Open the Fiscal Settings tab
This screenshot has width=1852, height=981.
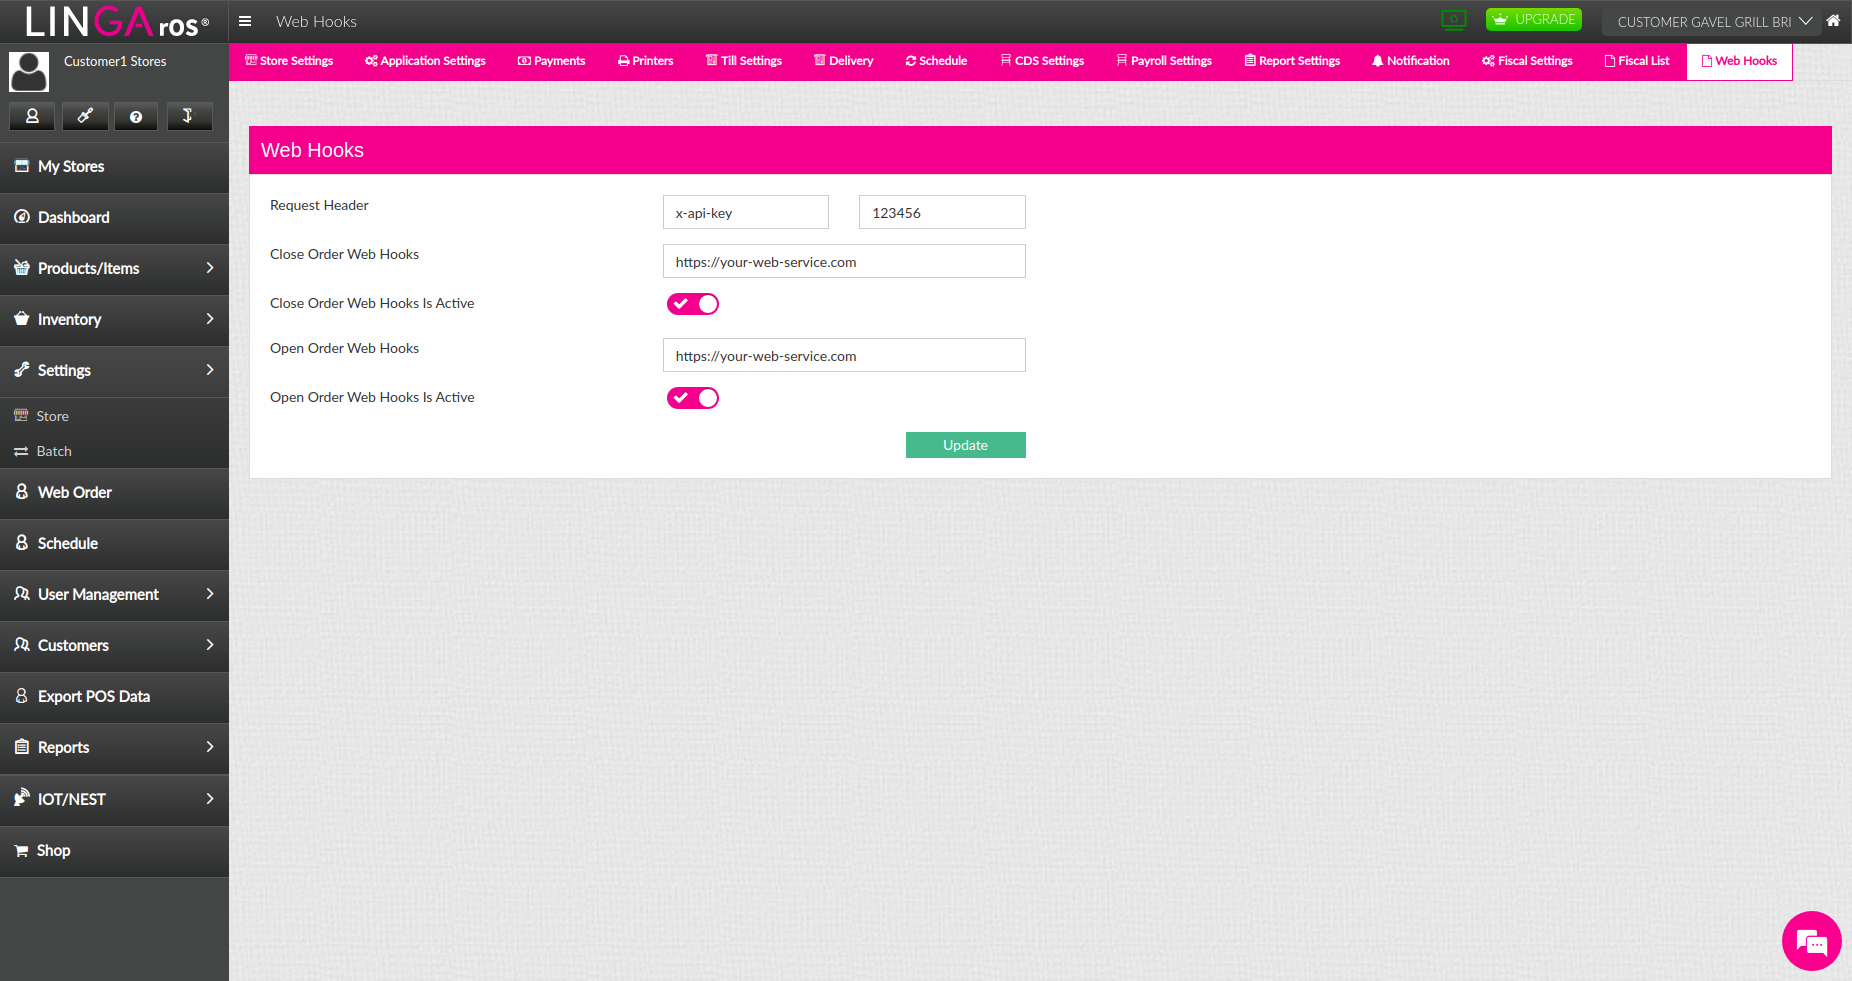point(1527,61)
